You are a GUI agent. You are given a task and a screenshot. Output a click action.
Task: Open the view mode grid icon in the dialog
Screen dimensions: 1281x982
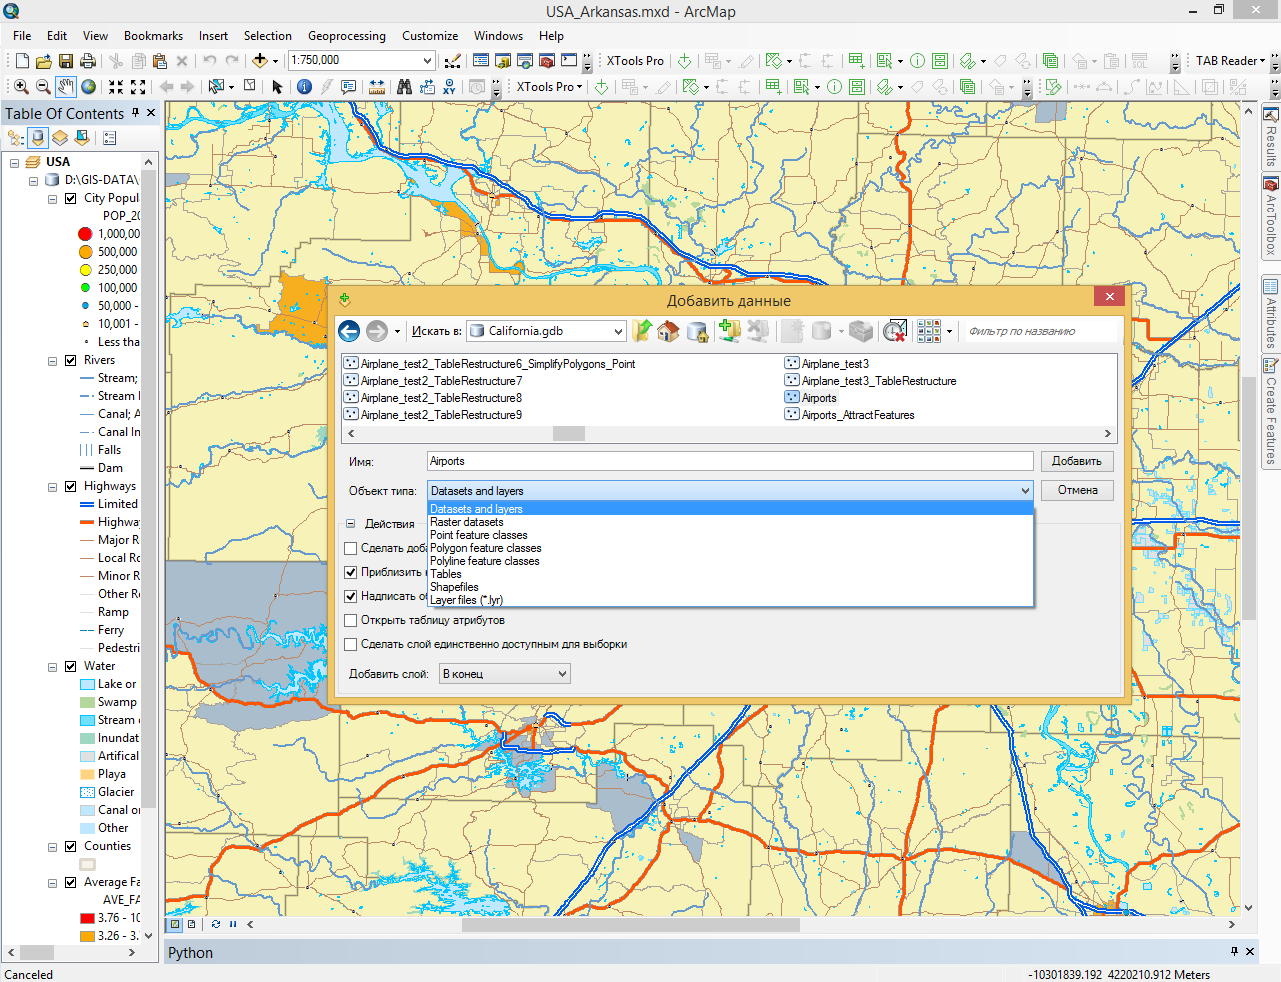click(x=929, y=331)
